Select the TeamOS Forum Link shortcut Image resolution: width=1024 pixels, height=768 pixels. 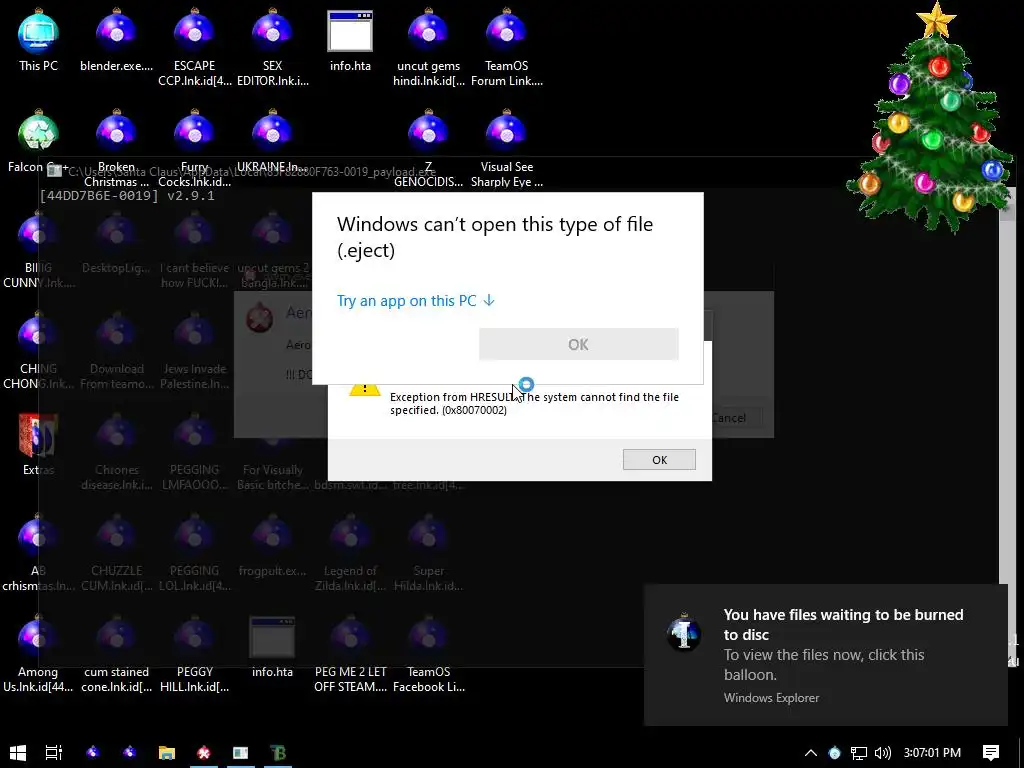pyautogui.click(x=507, y=47)
